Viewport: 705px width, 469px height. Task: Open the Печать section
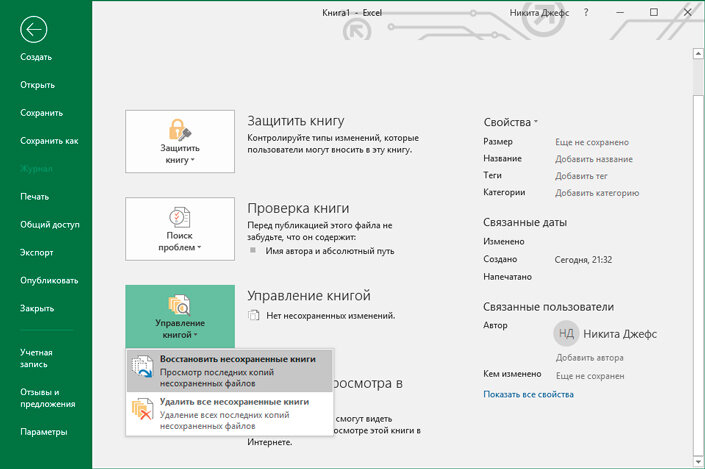(x=35, y=197)
